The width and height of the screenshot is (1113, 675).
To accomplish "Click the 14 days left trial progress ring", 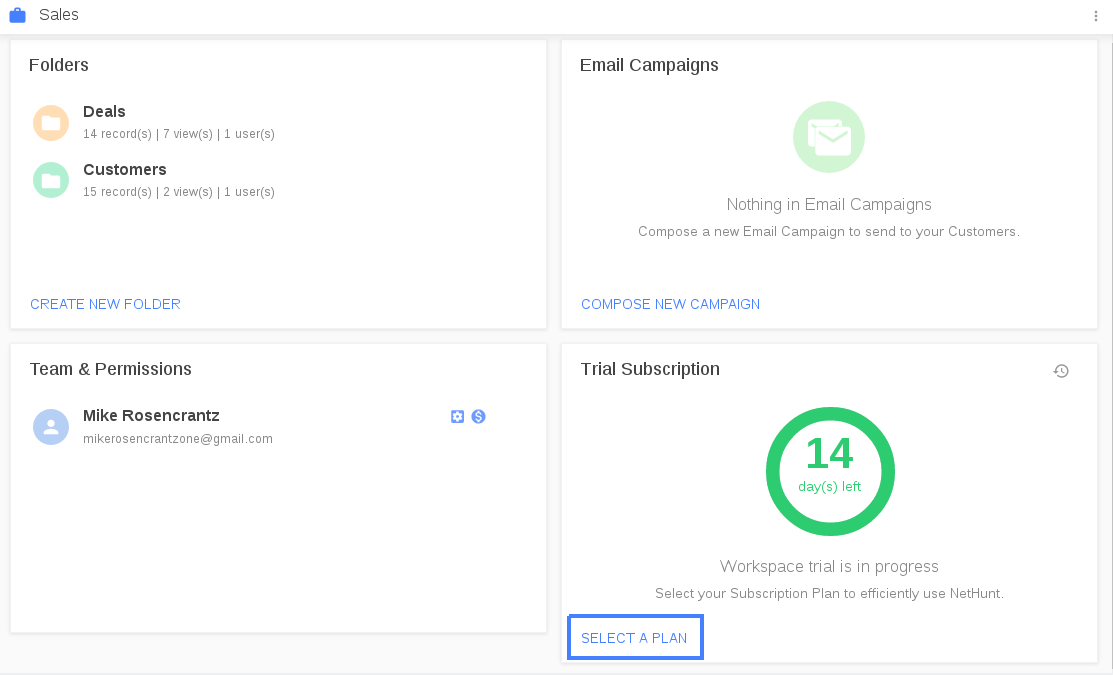I will (830, 471).
